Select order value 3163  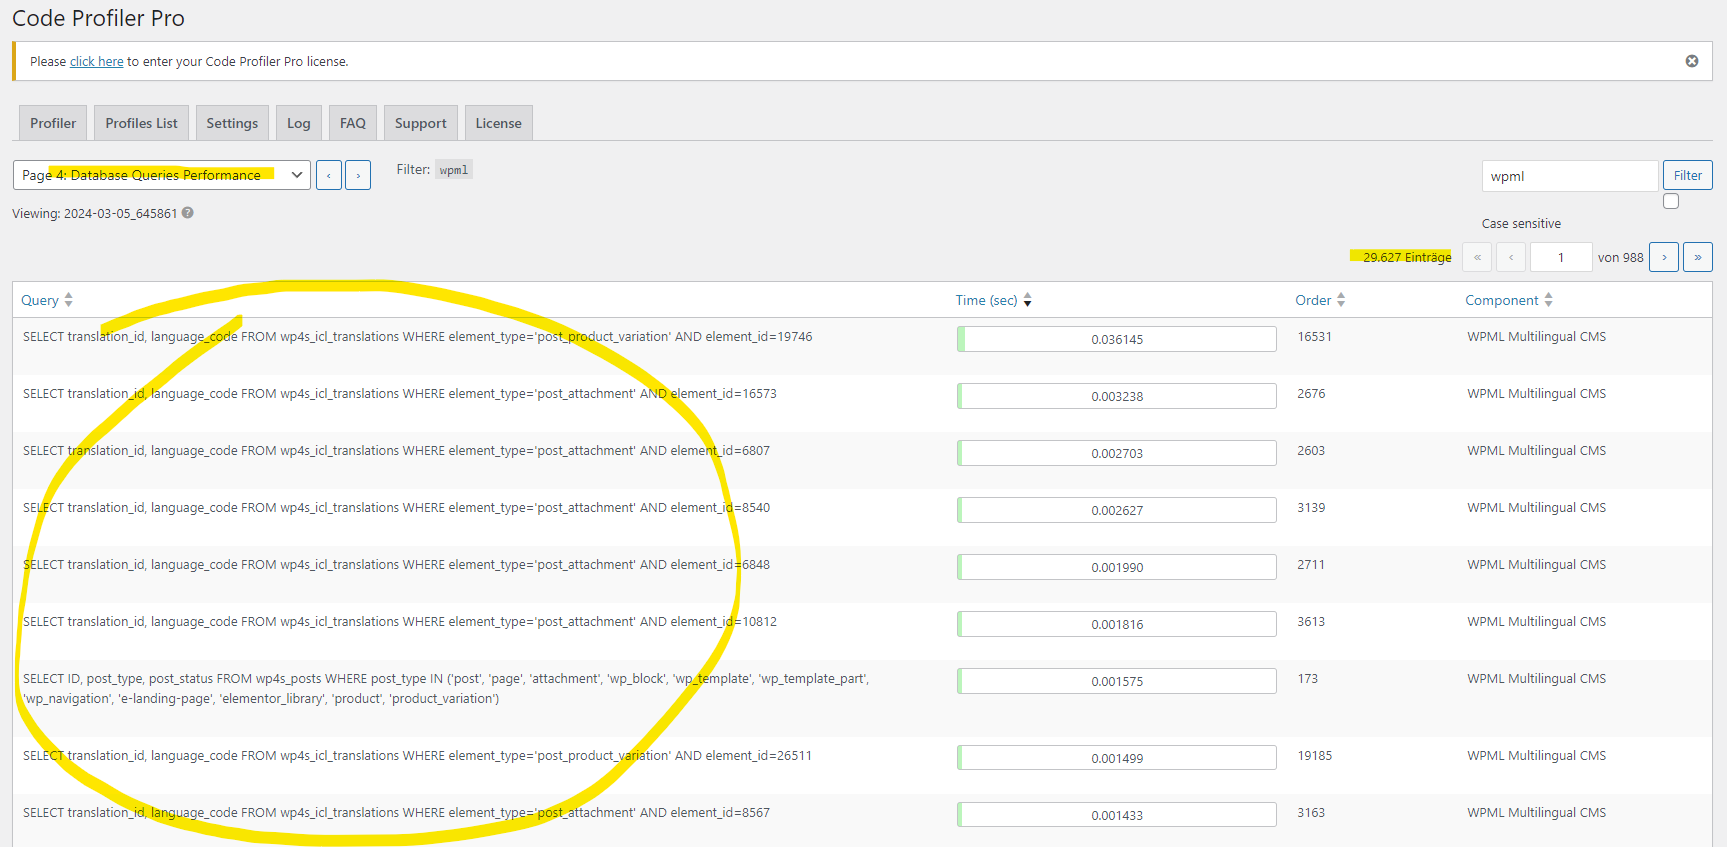click(x=1311, y=813)
